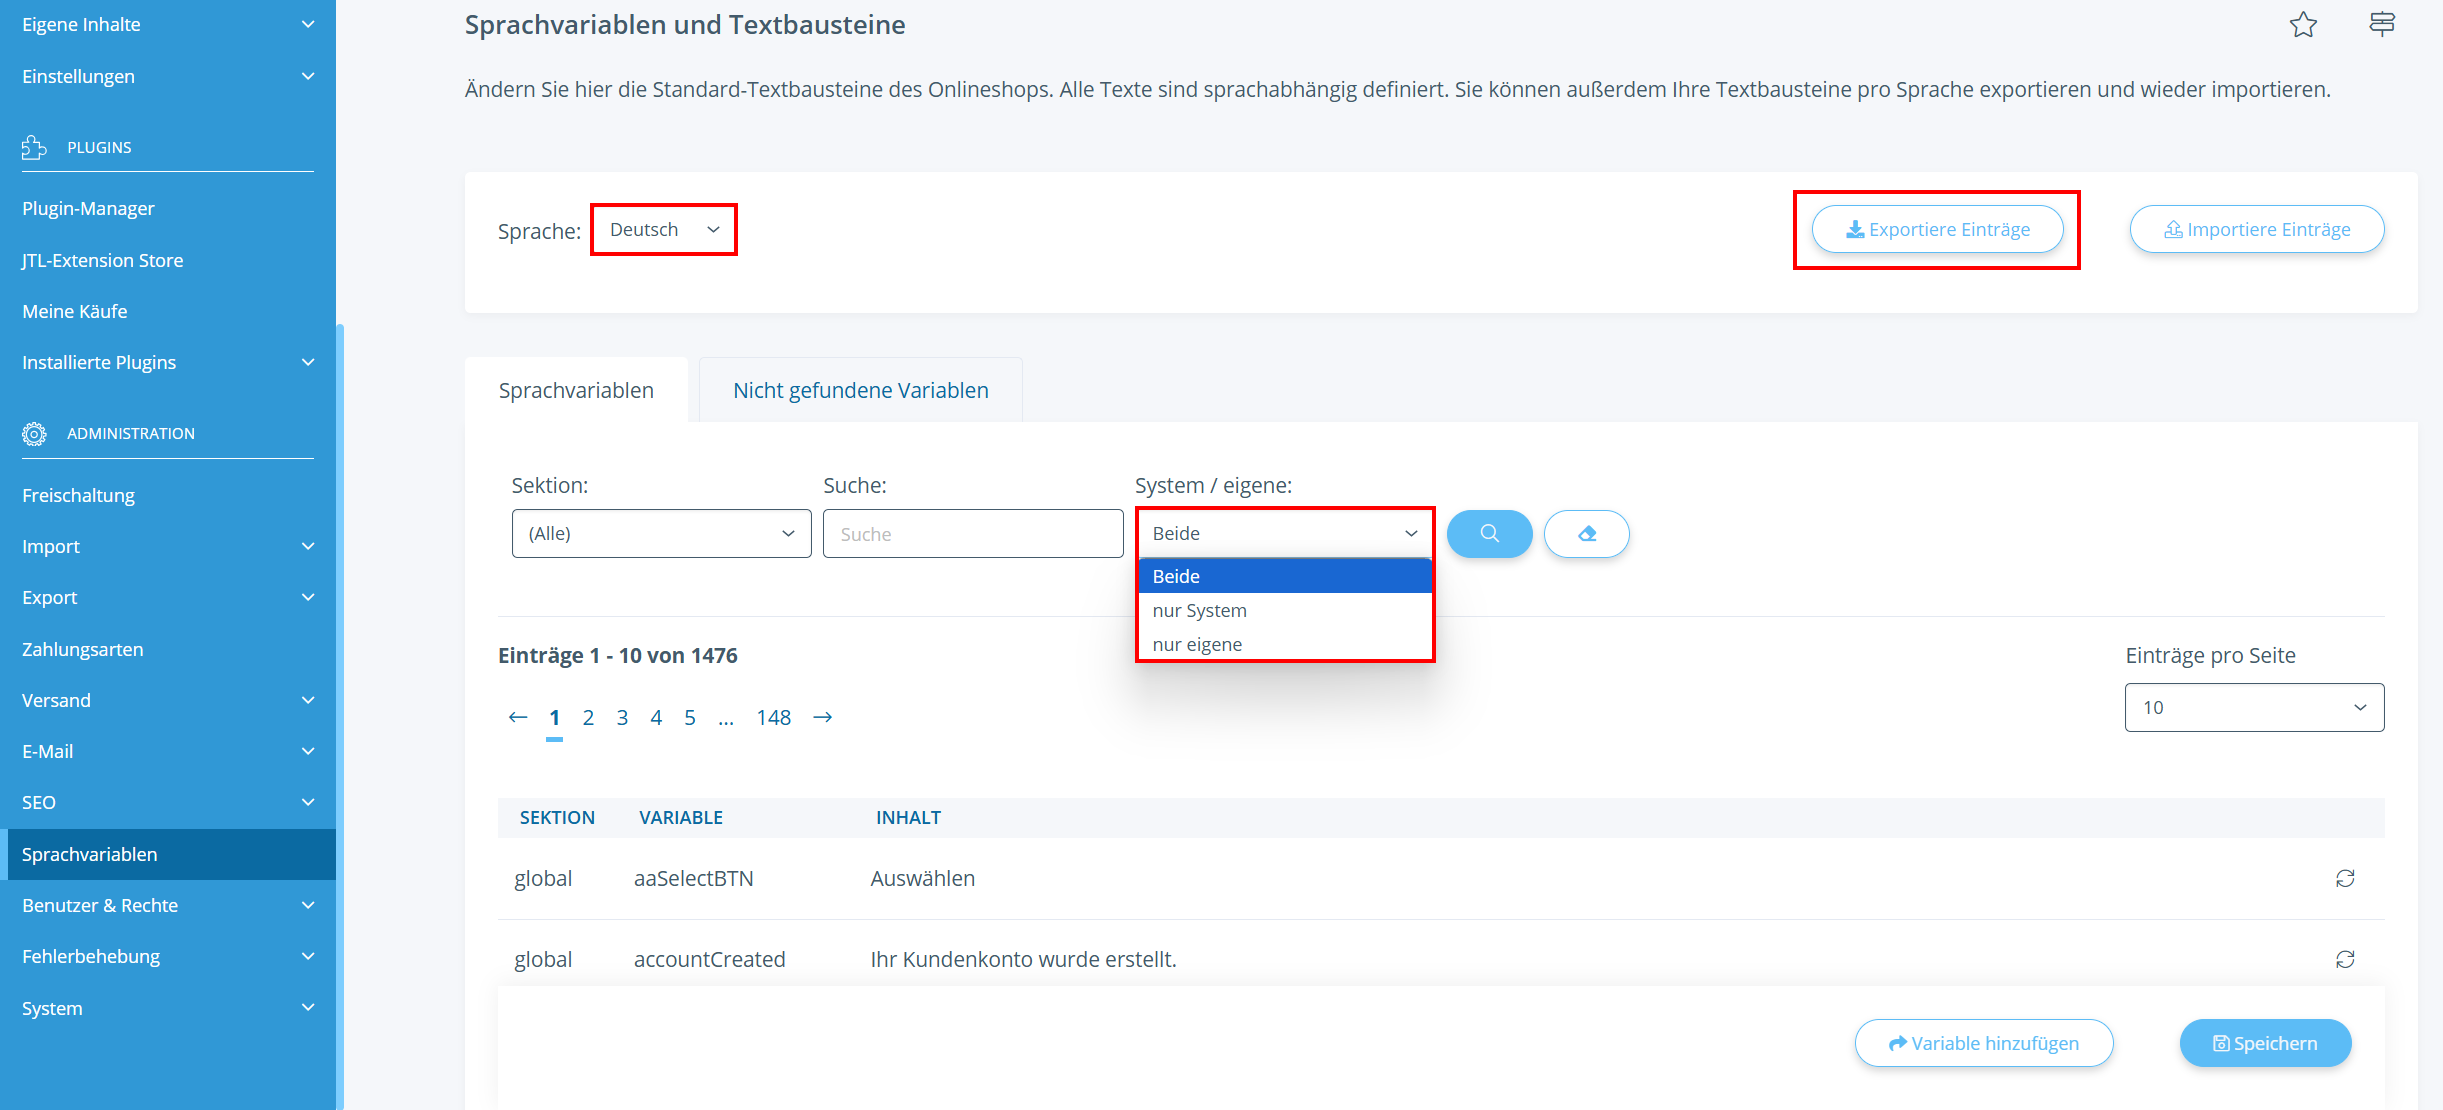Screen dimensions: 2443x1110
Task: Open the Sprache Deutsch dropdown
Action: pos(664,230)
